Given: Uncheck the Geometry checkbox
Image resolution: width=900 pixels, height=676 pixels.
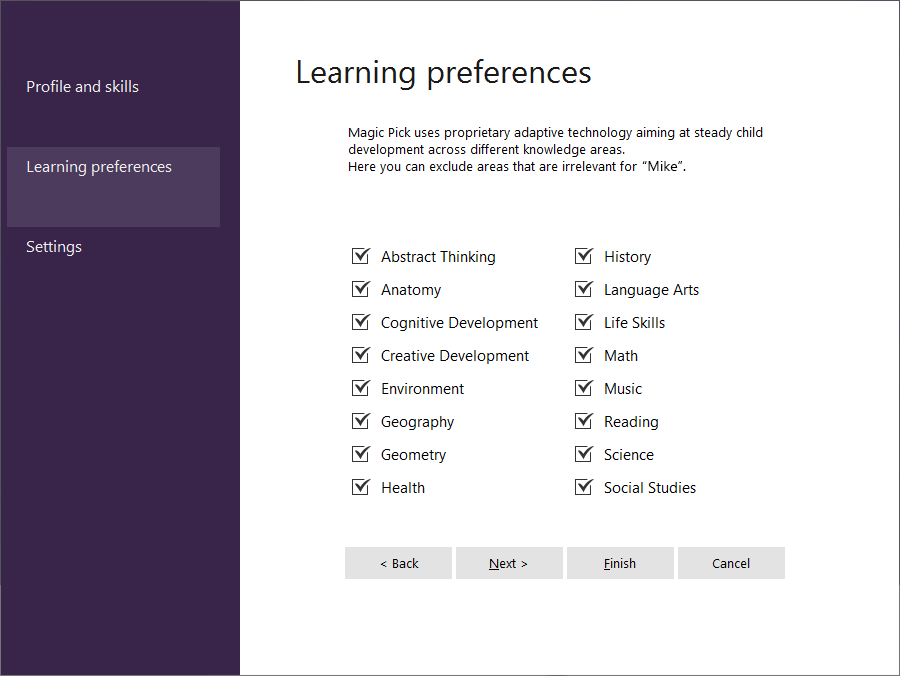Looking at the screenshot, I should pyautogui.click(x=361, y=454).
